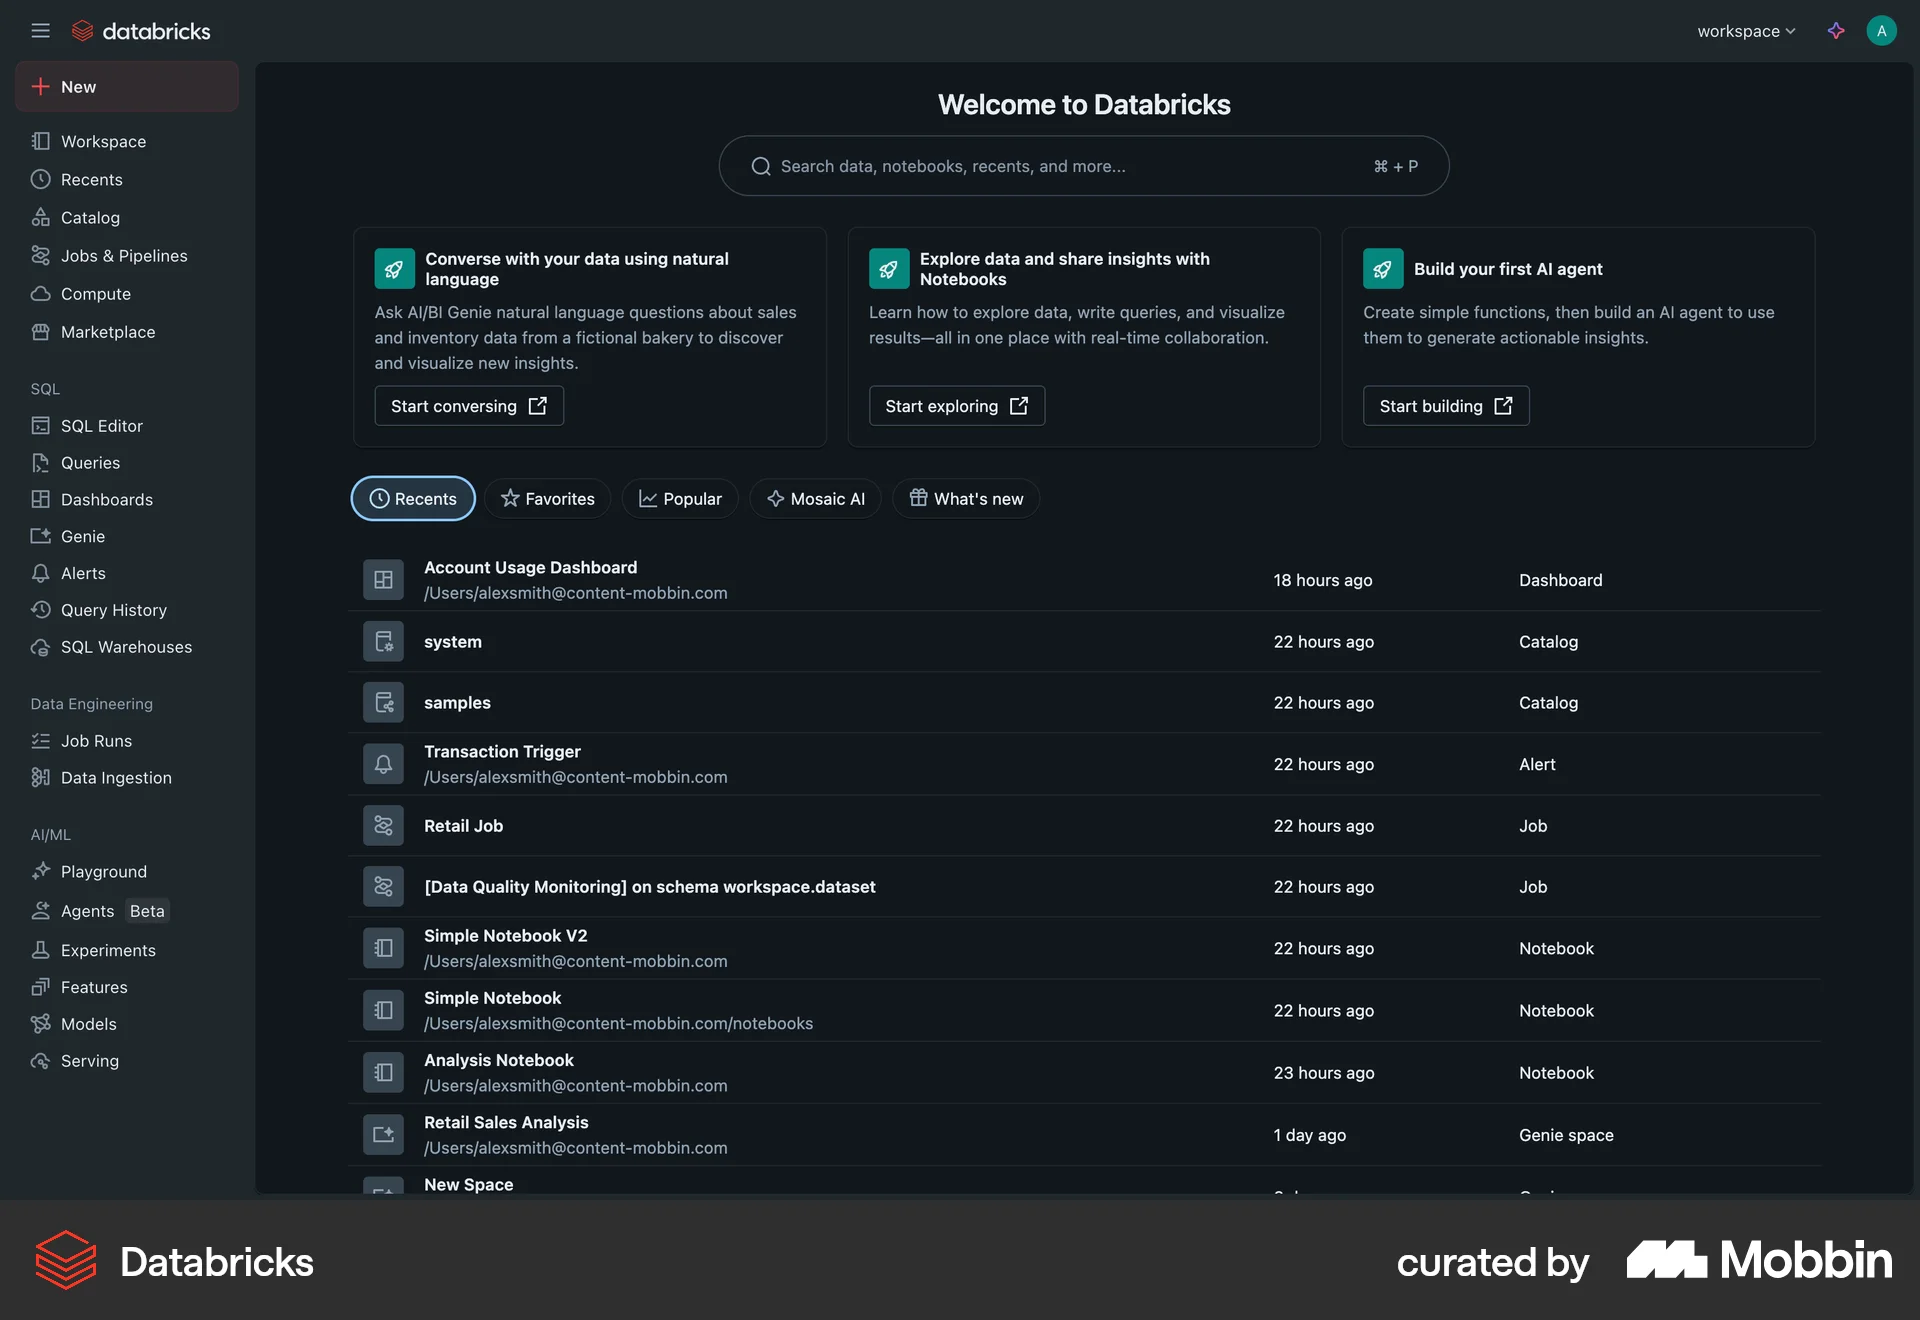This screenshot has height=1320, width=1920.
Task: Collapse the sidebar with the hamburger icon
Action: point(41,31)
